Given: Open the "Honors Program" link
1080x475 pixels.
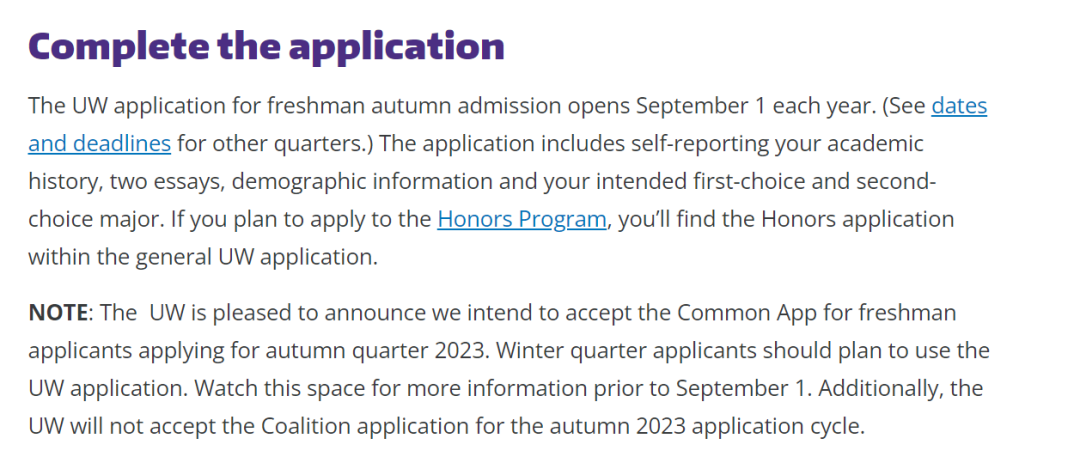Looking at the screenshot, I should pyautogui.click(x=522, y=219).
